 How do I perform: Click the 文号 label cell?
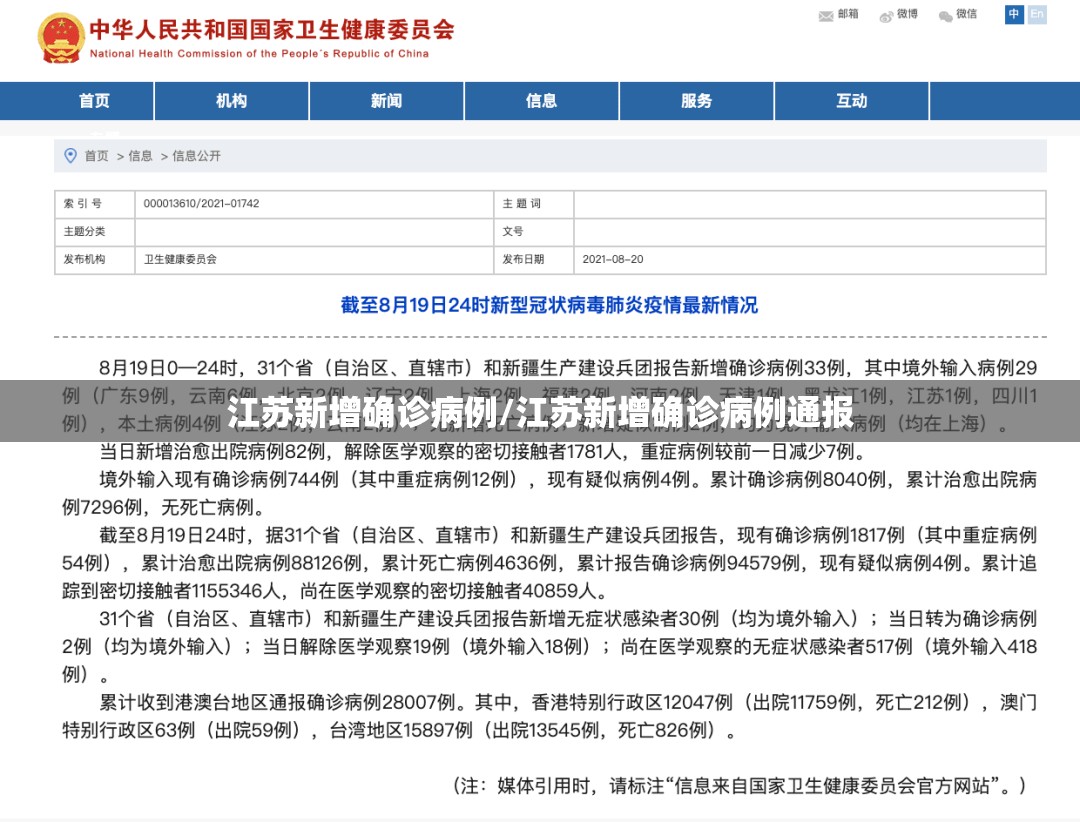(x=534, y=232)
